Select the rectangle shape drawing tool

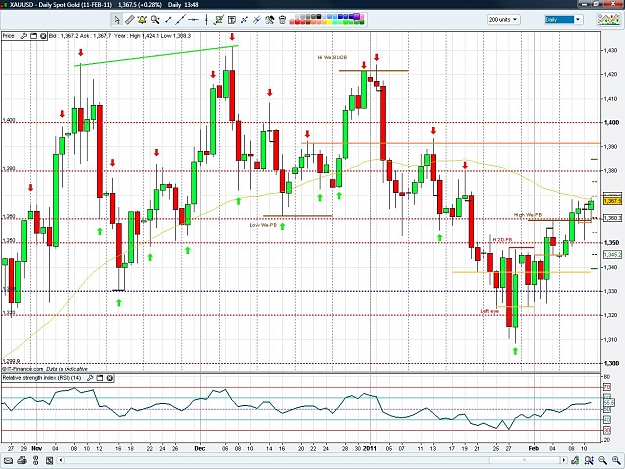coord(219,20)
